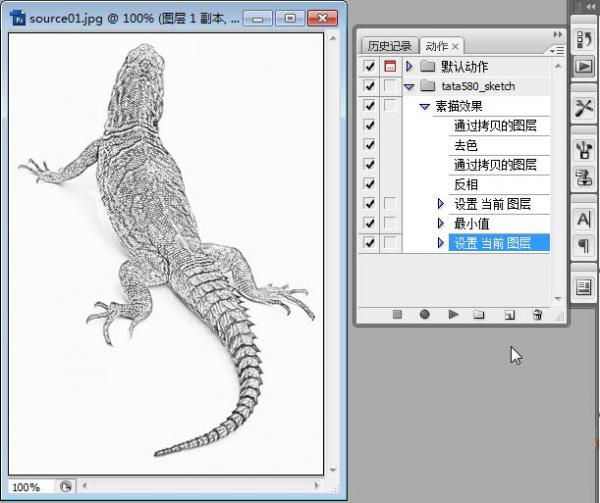Select the 反相 action step
Screen dimensions: 600x503
[466, 184]
